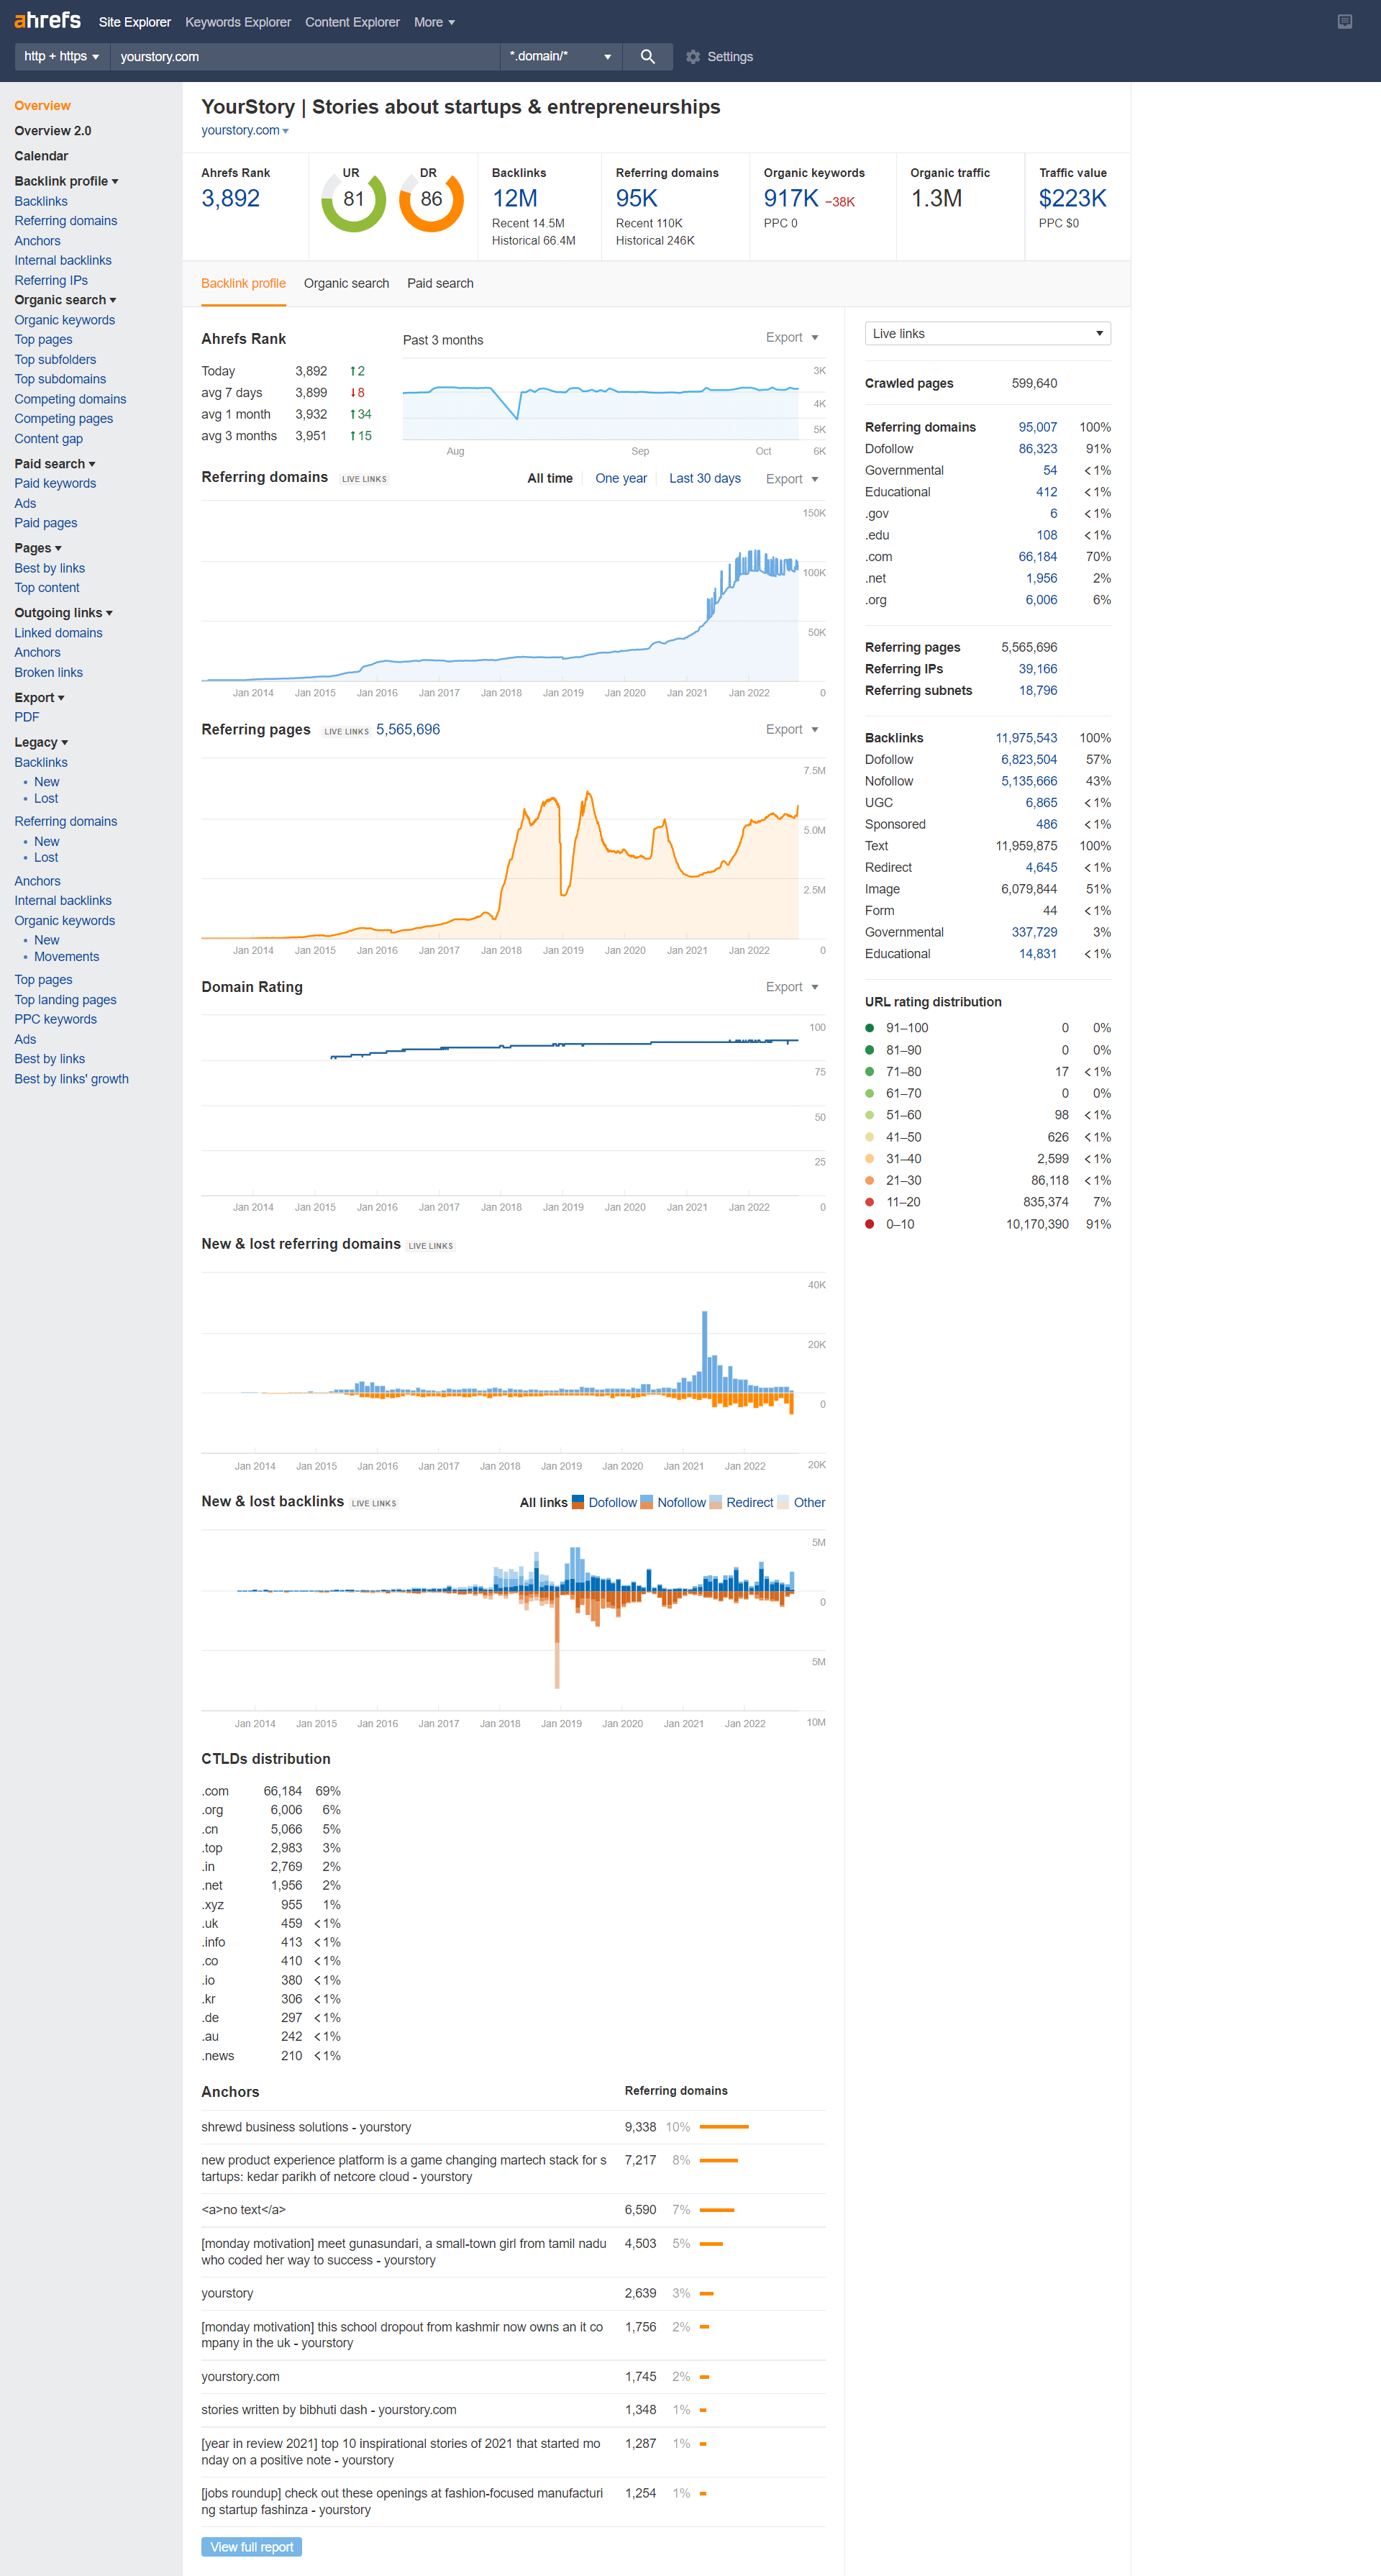
Task: Collapse the Organic search sidebar section
Action: [65, 300]
